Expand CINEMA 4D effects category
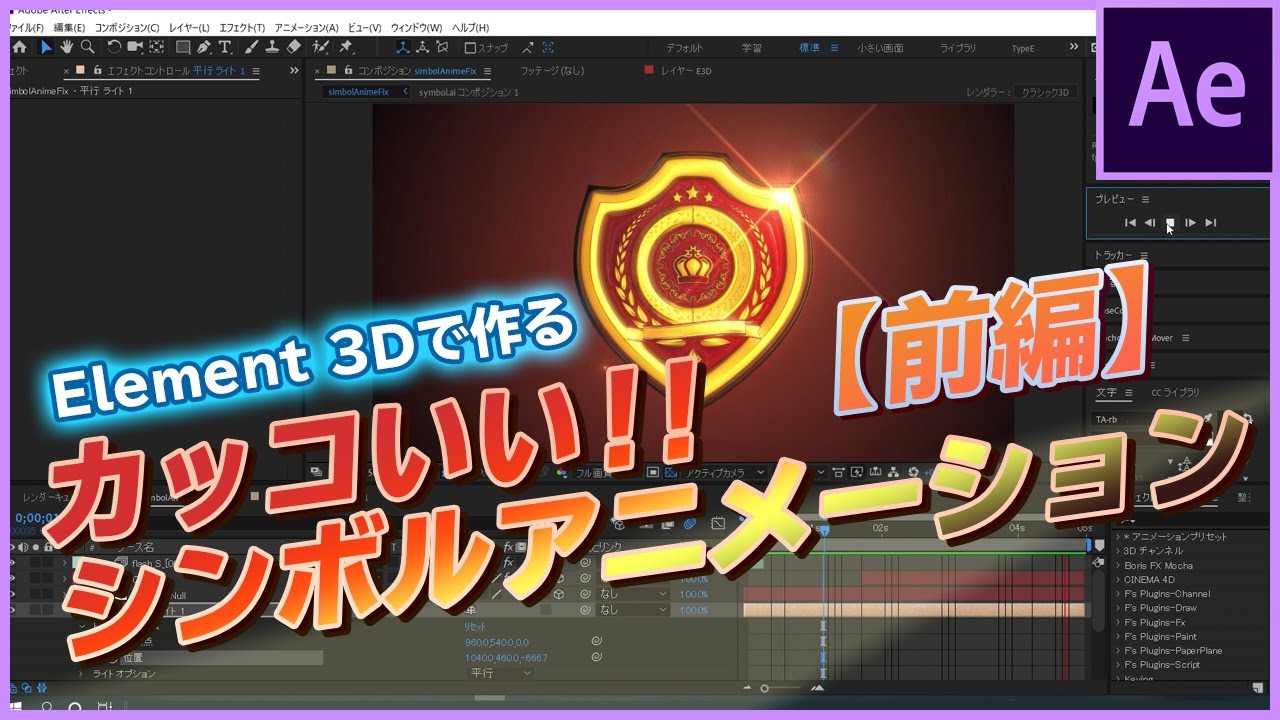The width and height of the screenshot is (1280, 720). [1118, 579]
